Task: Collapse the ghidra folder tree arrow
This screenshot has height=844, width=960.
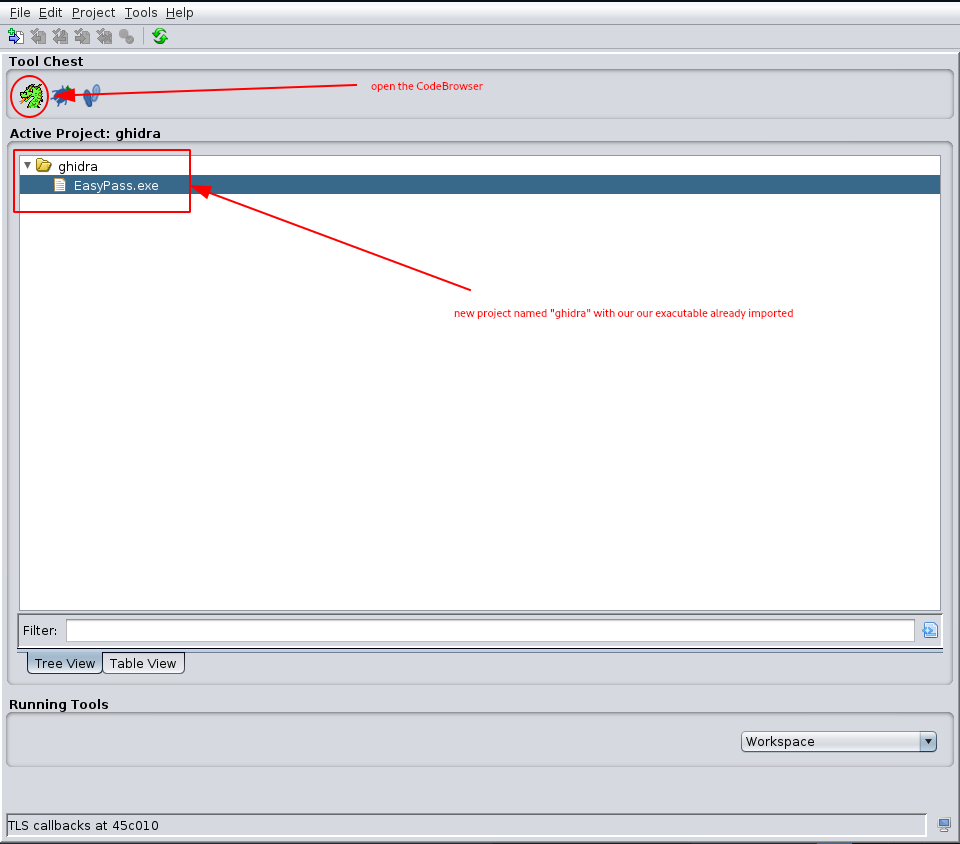Action: point(27,166)
